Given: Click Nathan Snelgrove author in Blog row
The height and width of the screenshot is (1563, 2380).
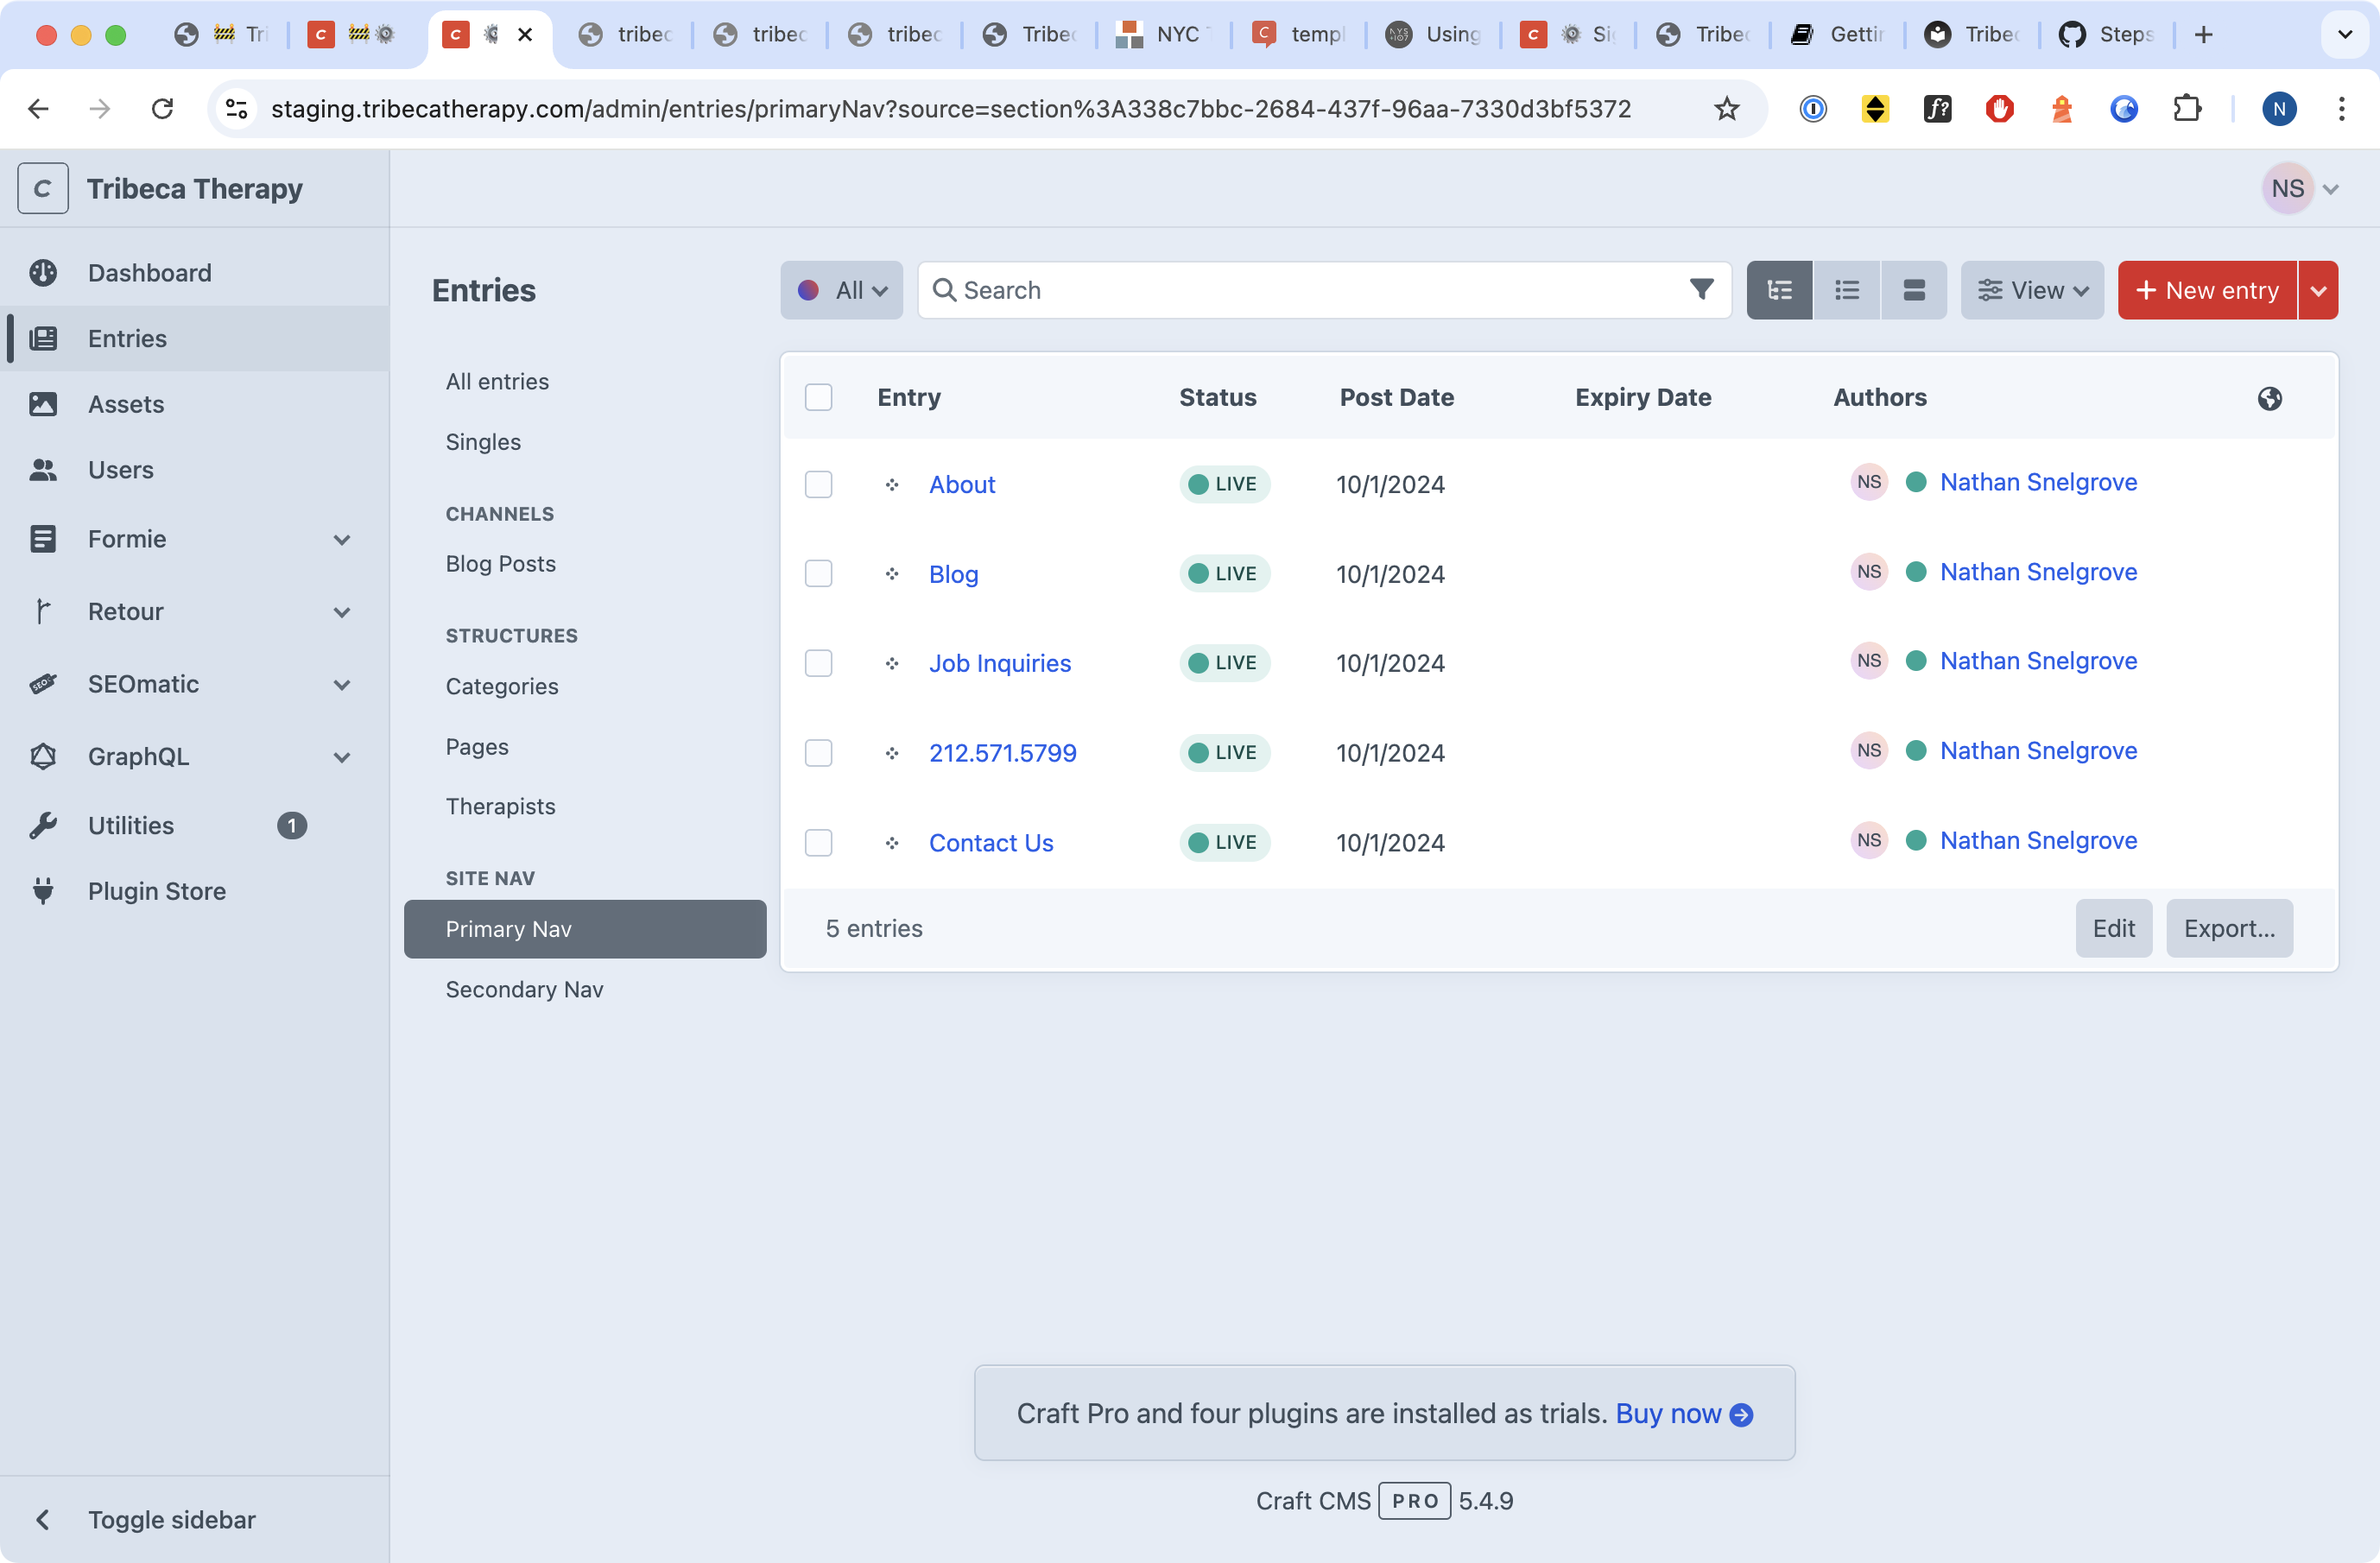Looking at the screenshot, I should [2038, 571].
